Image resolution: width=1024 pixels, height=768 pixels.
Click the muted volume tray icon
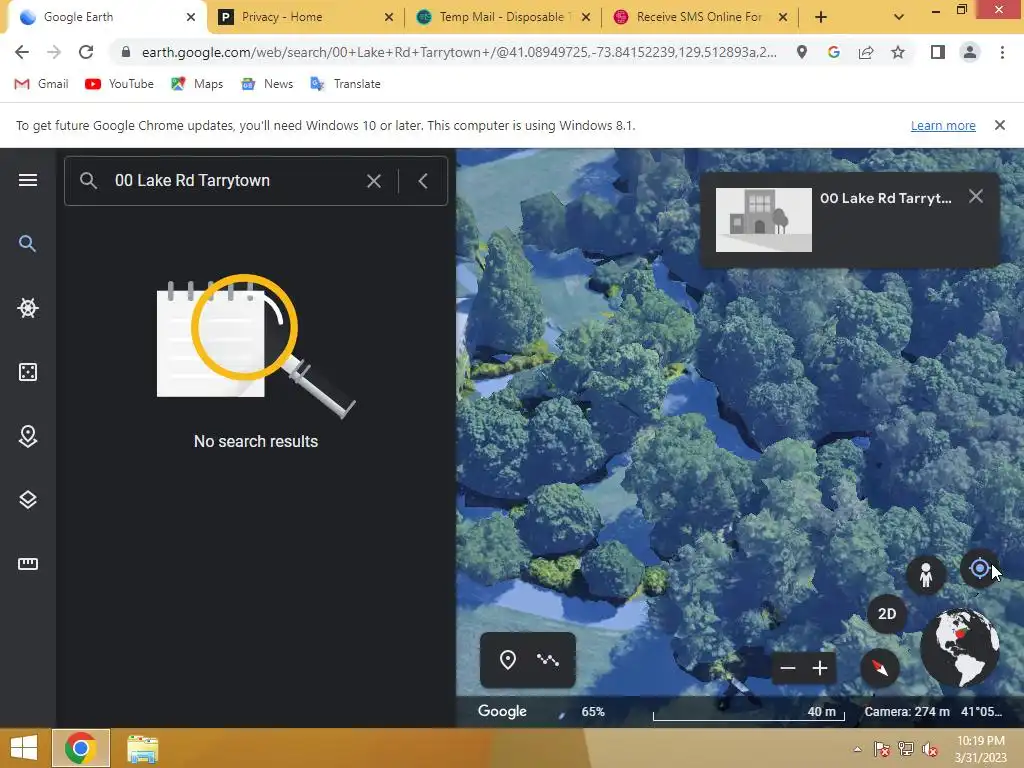[x=930, y=749]
